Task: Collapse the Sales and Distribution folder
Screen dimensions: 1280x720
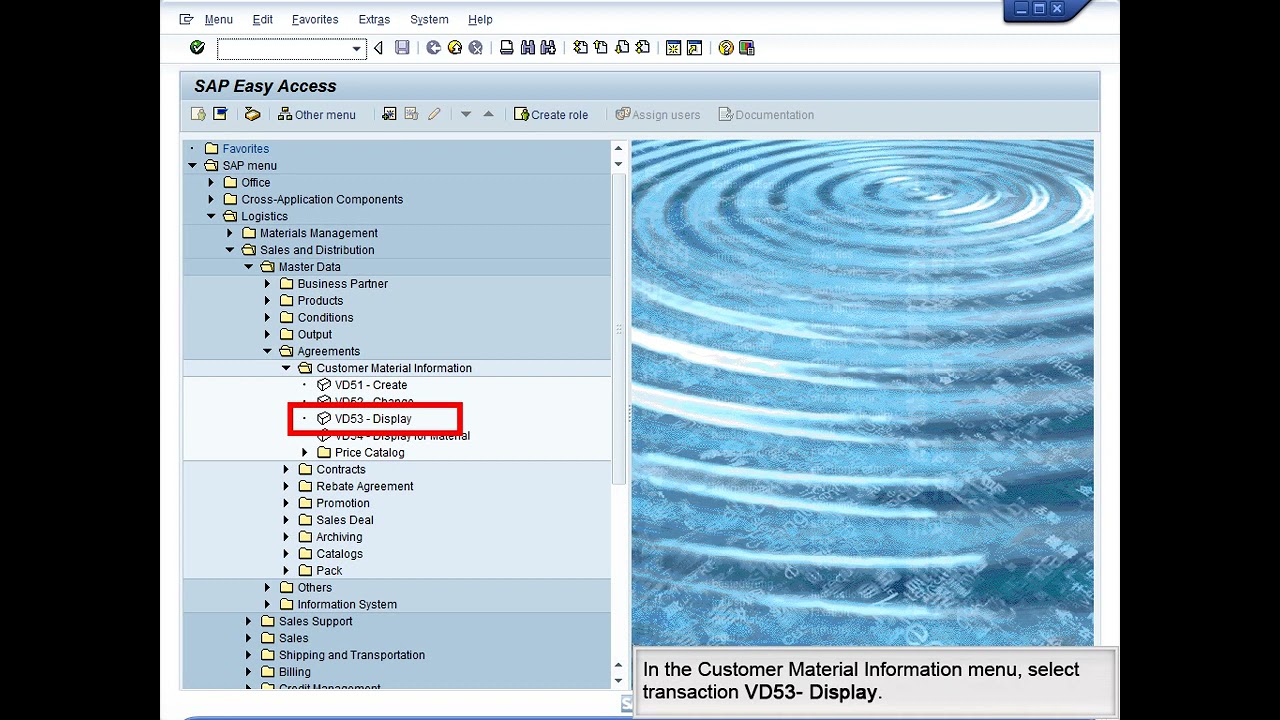Action: click(230, 250)
